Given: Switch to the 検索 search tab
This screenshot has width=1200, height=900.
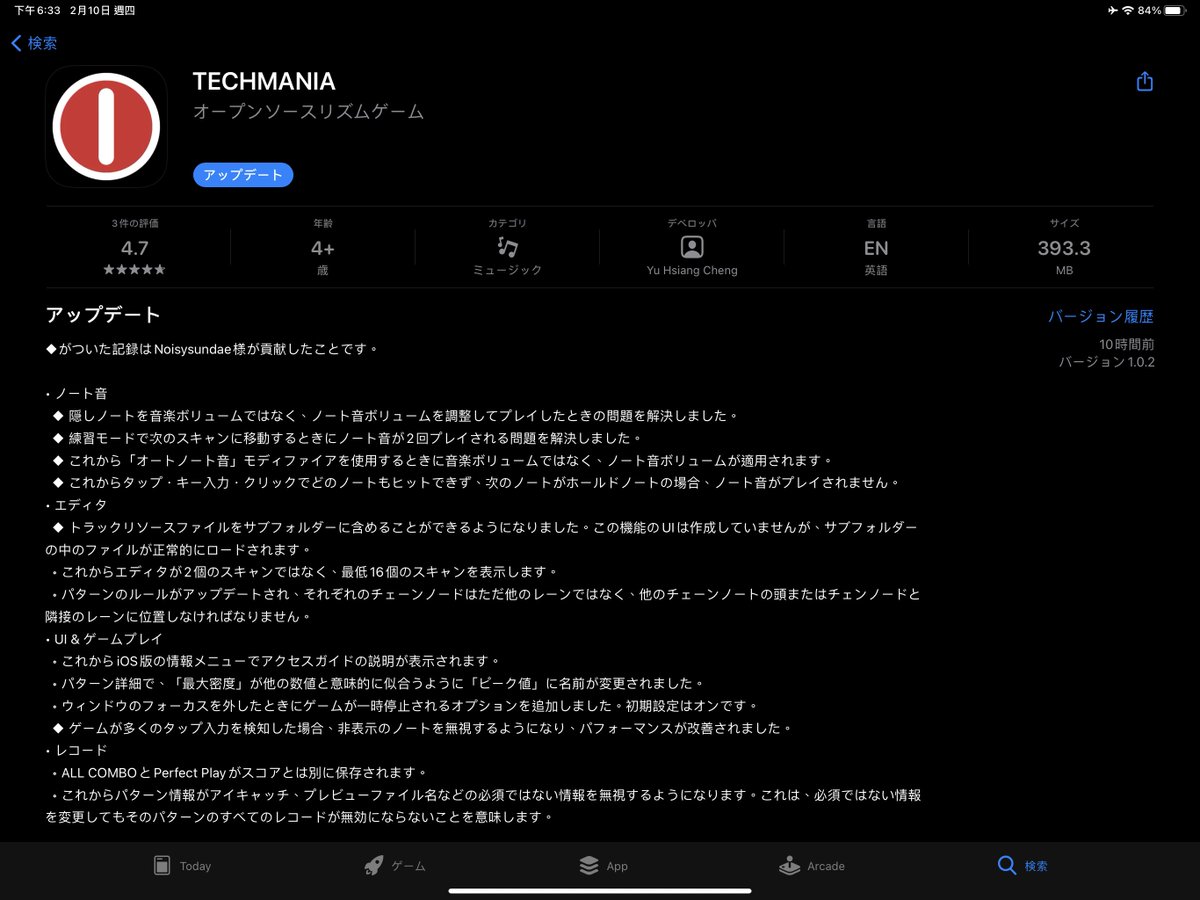Looking at the screenshot, I should pos(1022,866).
